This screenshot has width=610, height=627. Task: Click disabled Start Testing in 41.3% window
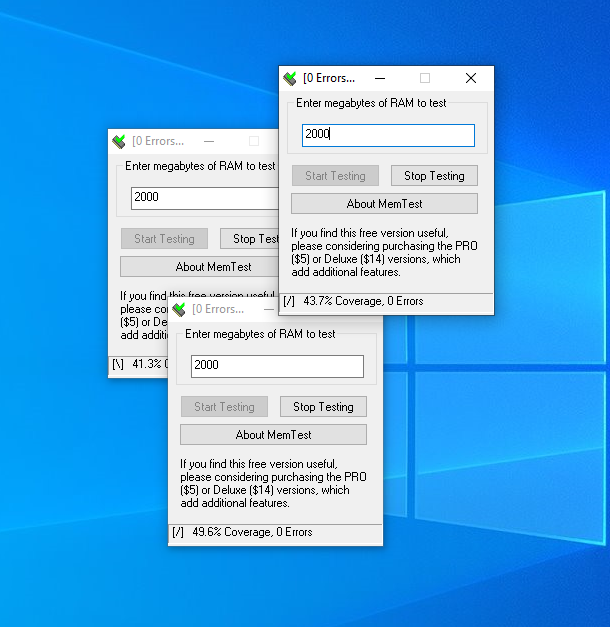tap(164, 239)
